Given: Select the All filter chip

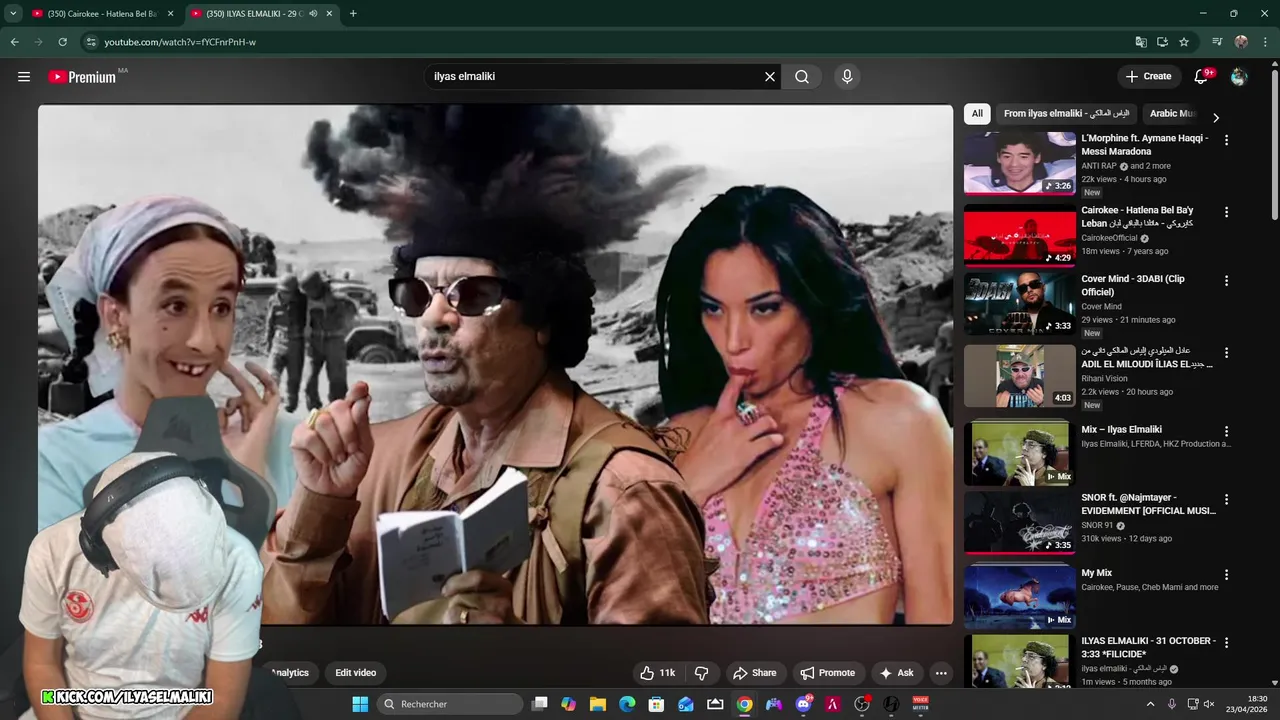Looking at the screenshot, I should [977, 113].
